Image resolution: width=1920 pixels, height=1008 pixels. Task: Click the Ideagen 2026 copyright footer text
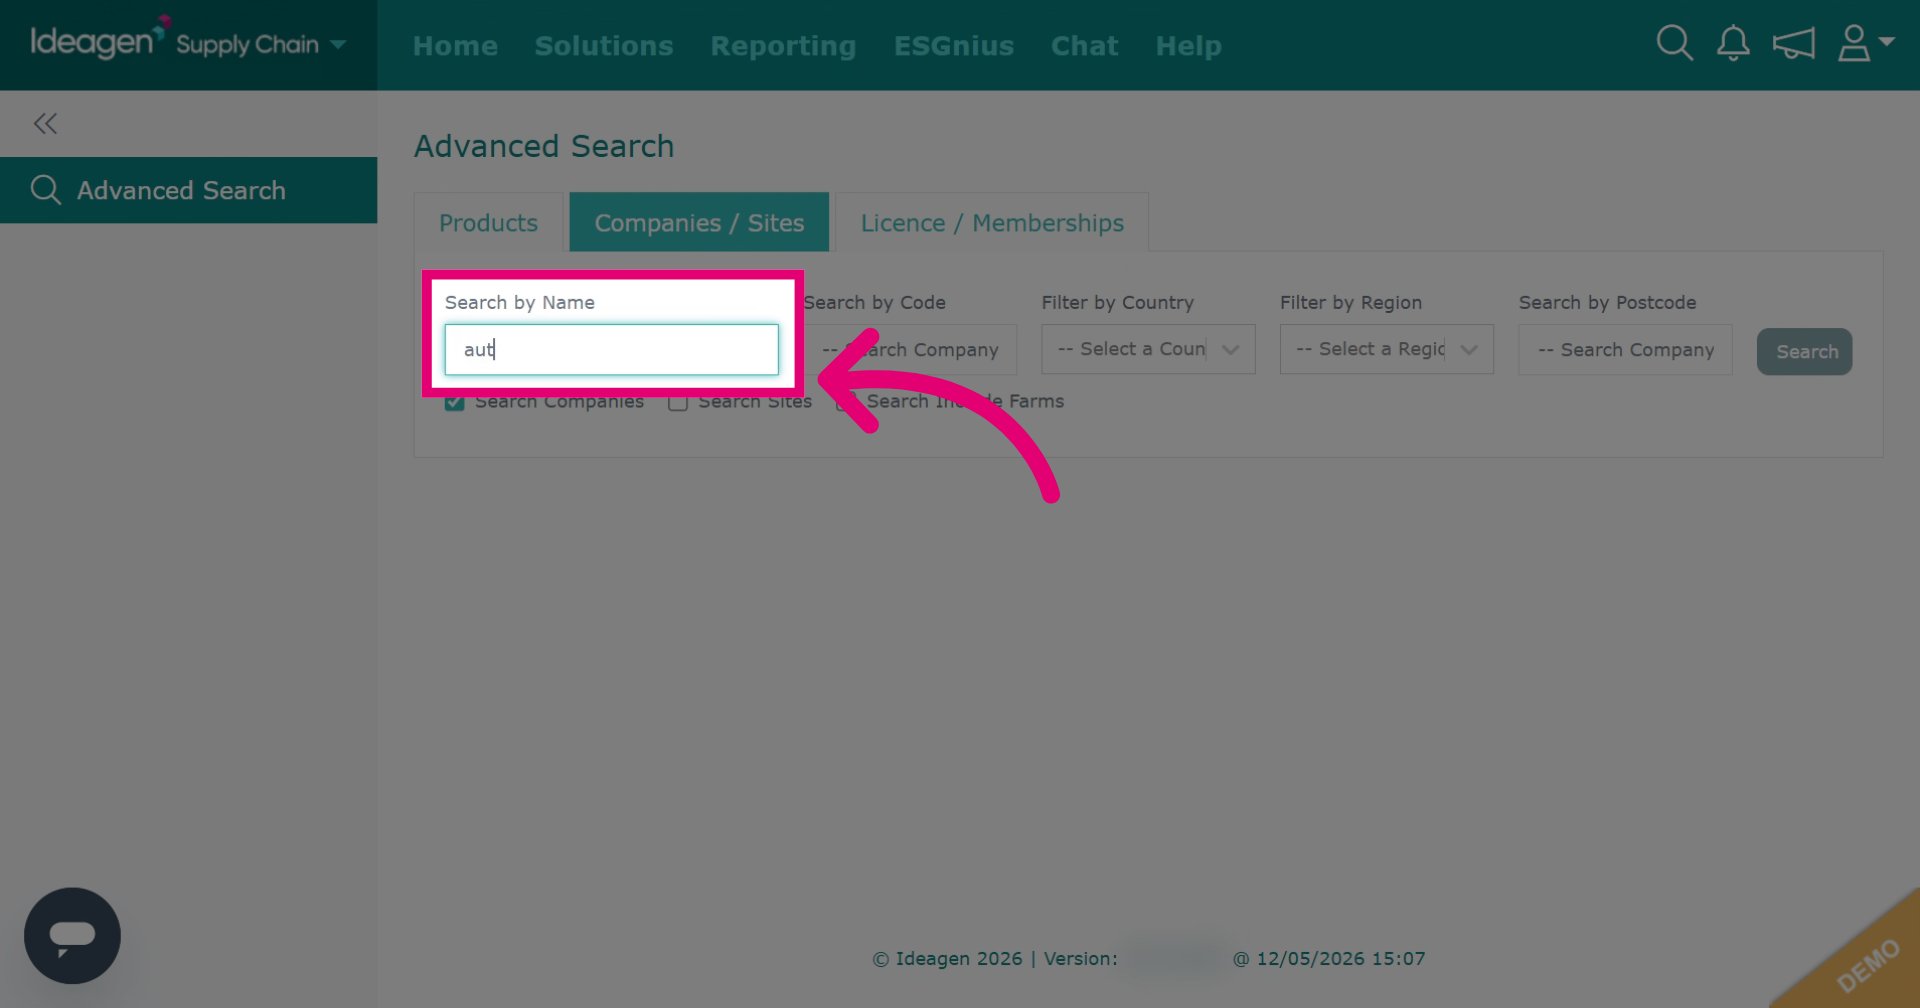pos(947,958)
